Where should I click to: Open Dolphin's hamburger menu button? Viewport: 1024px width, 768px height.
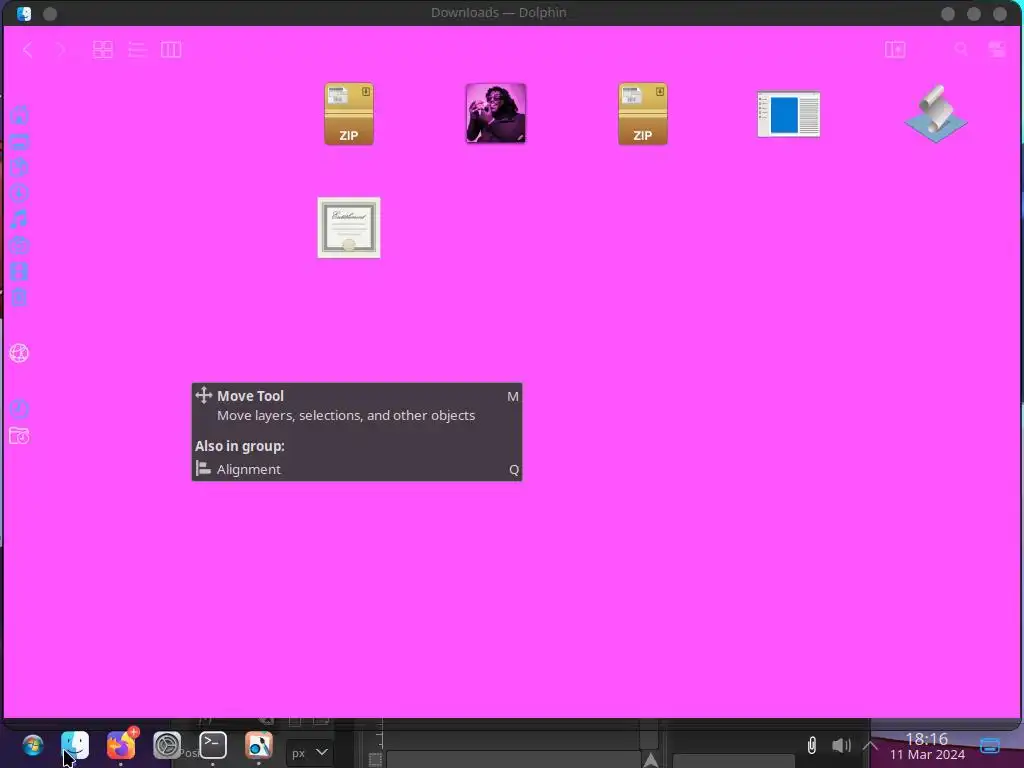click(997, 50)
